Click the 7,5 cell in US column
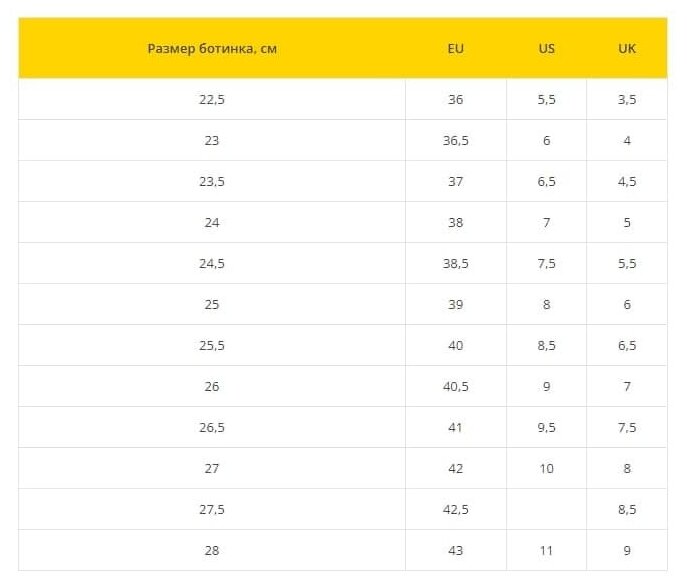This screenshot has width=687, height=588. point(546,263)
